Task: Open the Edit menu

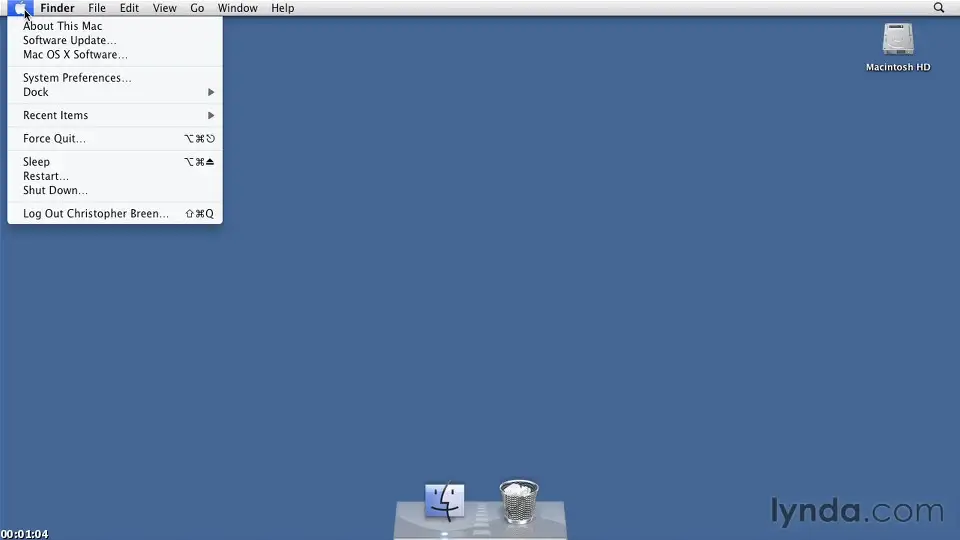Action: 129,8
